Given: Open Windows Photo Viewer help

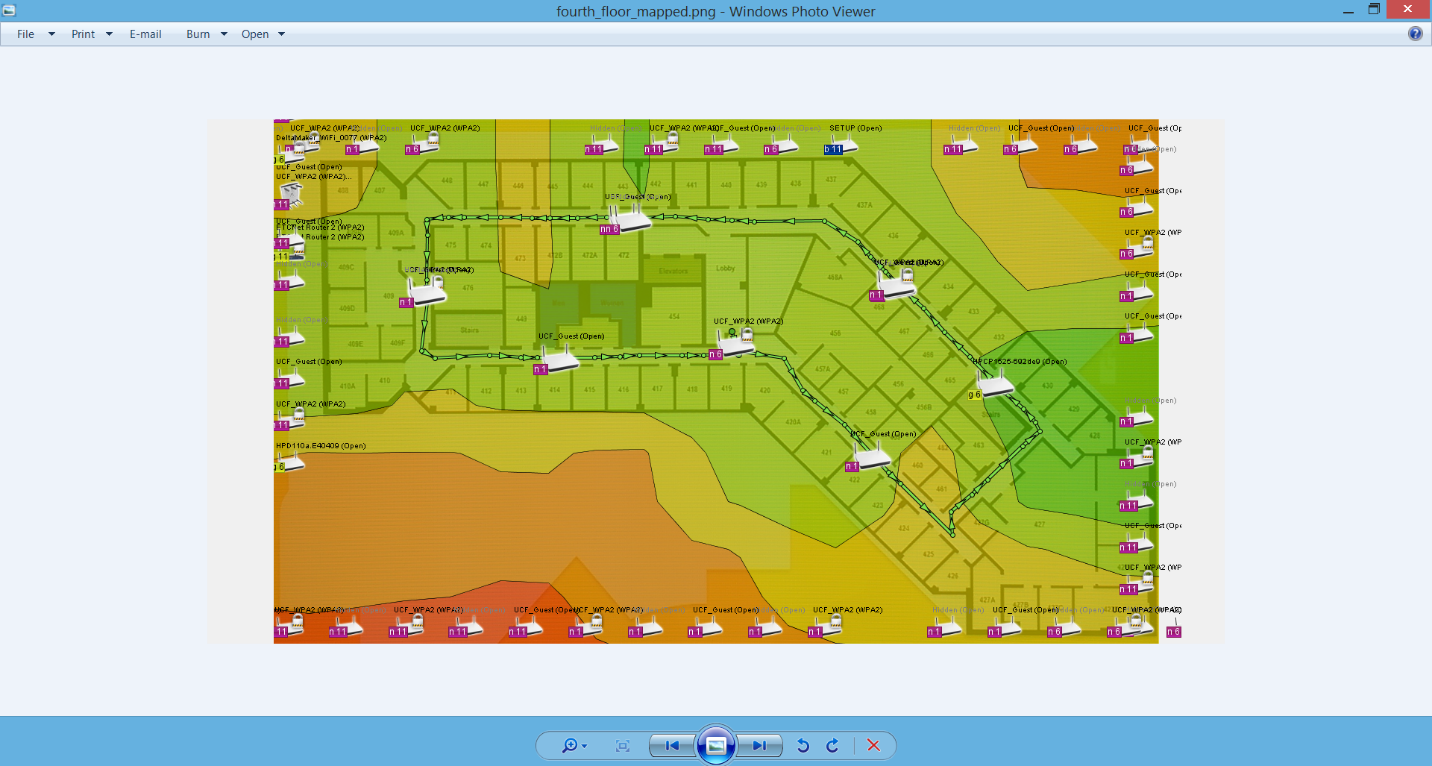Looking at the screenshot, I should point(1415,34).
